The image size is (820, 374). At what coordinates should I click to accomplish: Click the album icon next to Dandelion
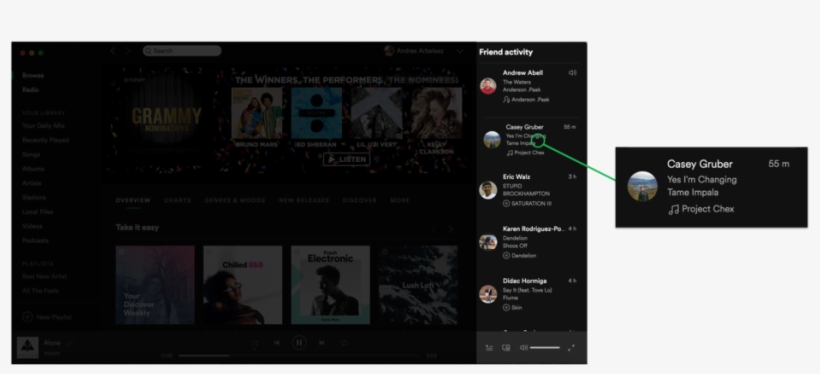pos(506,256)
